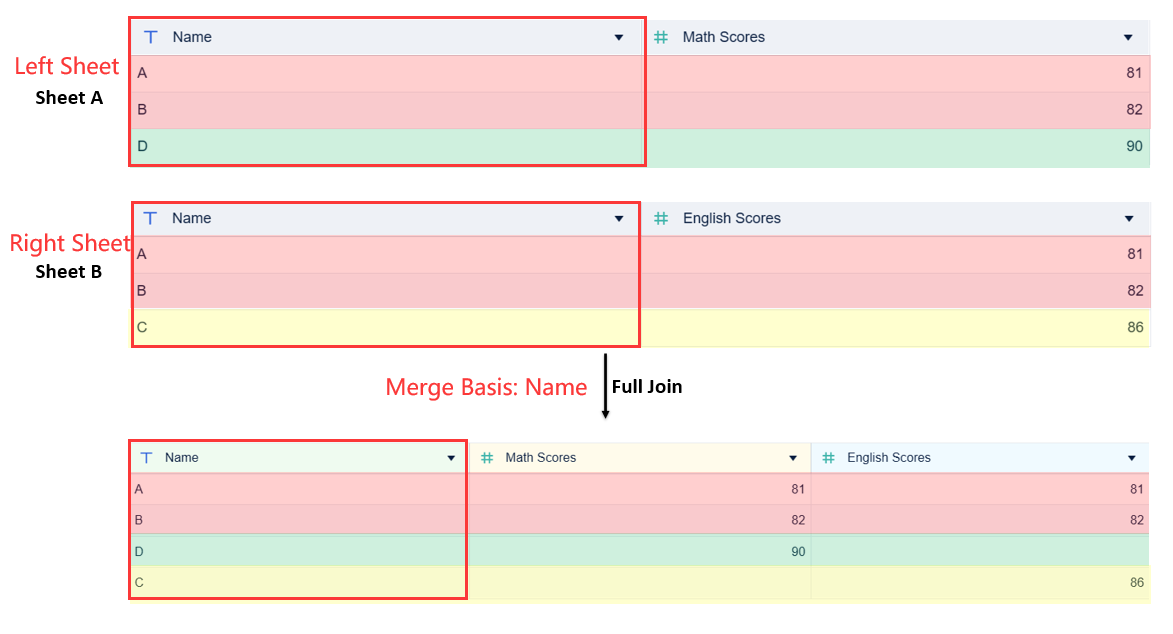The width and height of the screenshot is (1173, 634).
Task: Select the Right Sheet label
Action: coord(70,243)
